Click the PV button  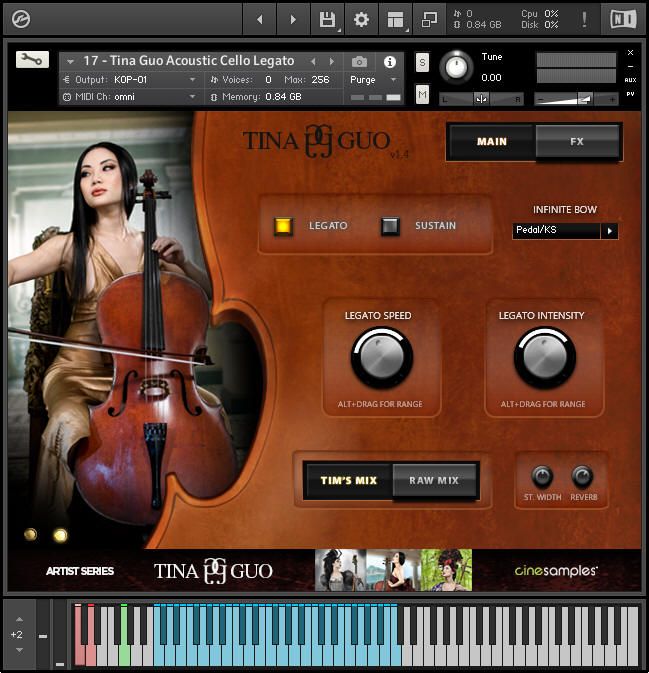click(x=630, y=94)
